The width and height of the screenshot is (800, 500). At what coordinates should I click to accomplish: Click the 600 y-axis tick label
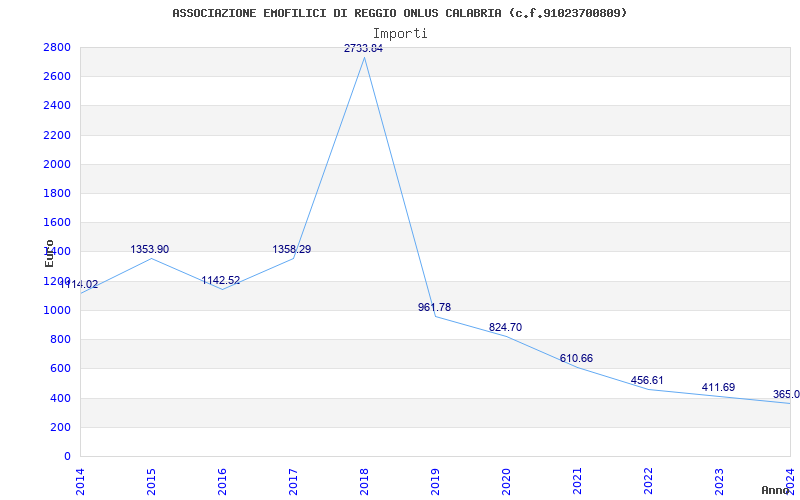60,368
